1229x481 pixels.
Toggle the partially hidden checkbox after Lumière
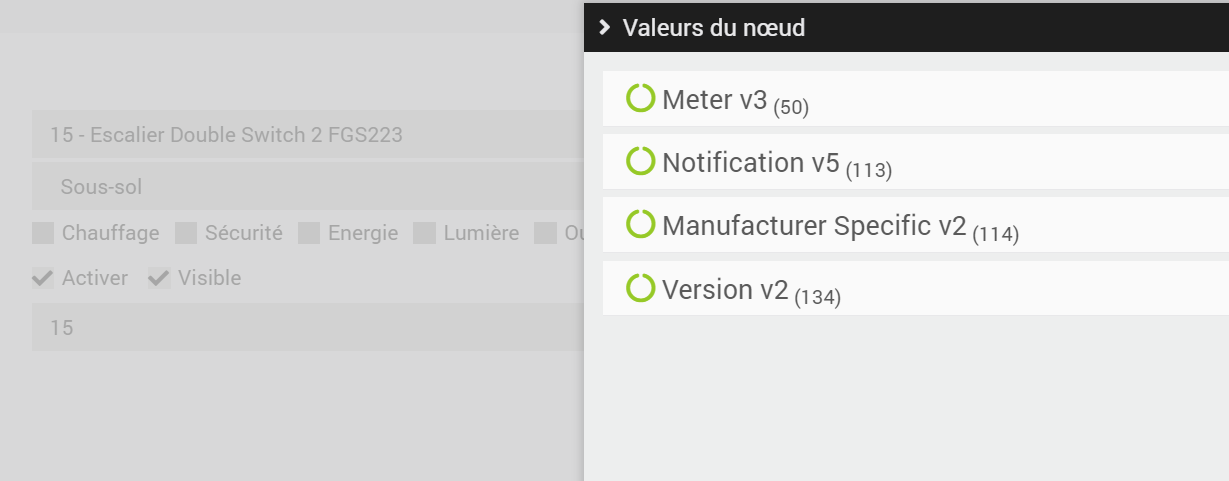click(545, 233)
